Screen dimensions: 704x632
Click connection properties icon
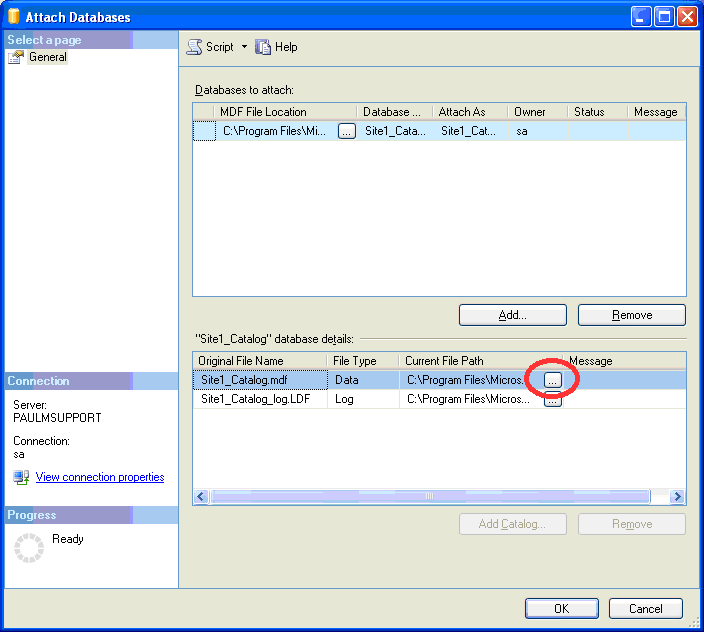(21, 477)
